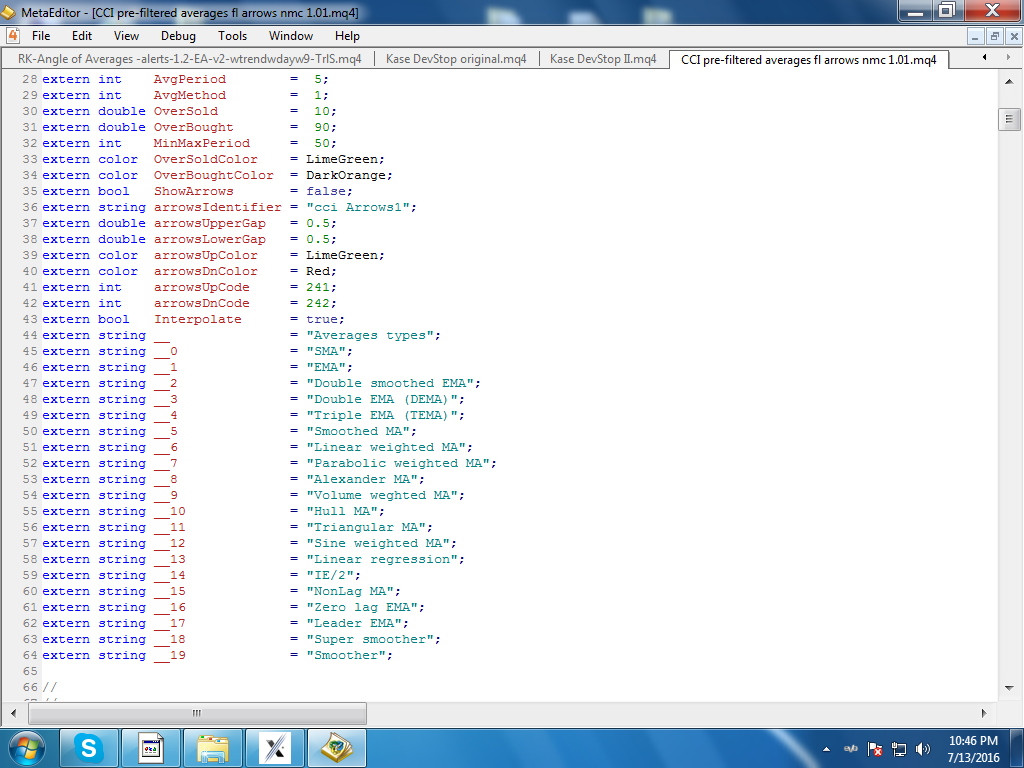Image resolution: width=1024 pixels, height=768 pixels.
Task: Click LimeGreen on the OverSoldColor line
Action: coord(342,159)
